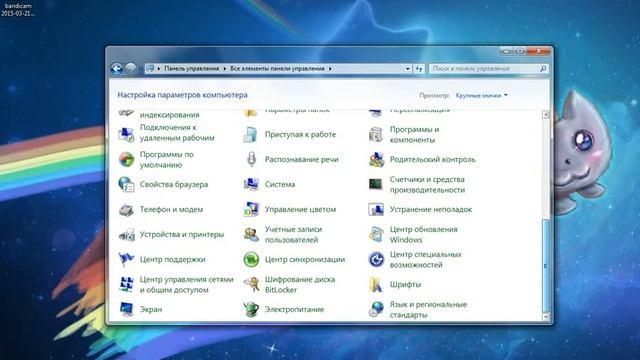Open Phone and Modem (Телефон и модем) icon
This screenshot has width=640, height=360.
126,210
